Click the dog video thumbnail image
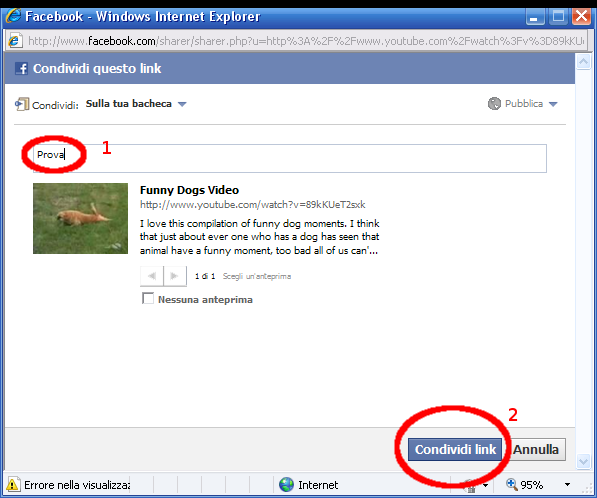The width and height of the screenshot is (597, 498). (80, 218)
